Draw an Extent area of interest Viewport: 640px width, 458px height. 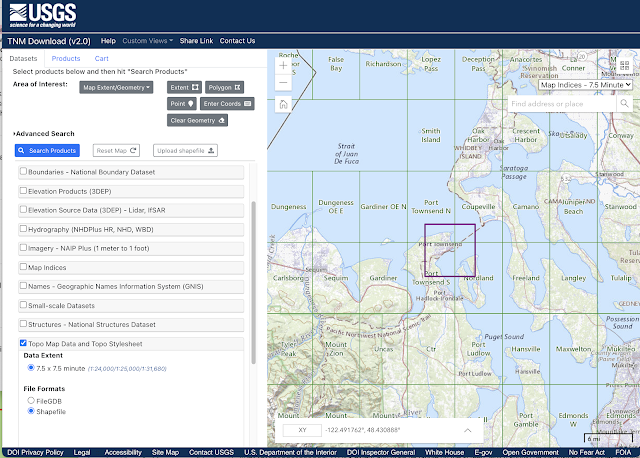184,87
